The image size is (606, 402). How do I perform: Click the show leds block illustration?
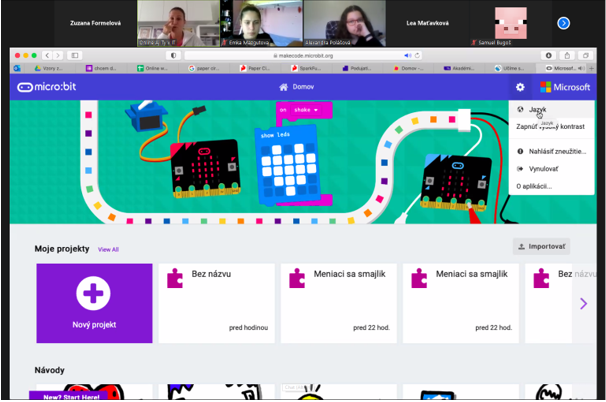tap(287, 165)
